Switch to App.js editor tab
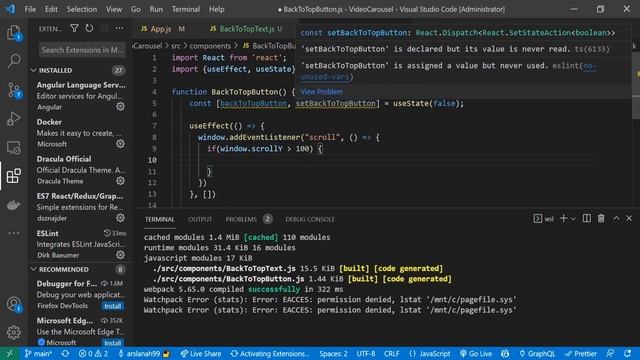 [x=162, y=29]
